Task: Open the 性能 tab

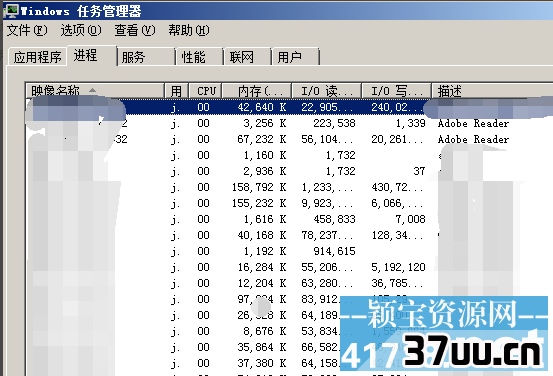Action: click(200, 57)
